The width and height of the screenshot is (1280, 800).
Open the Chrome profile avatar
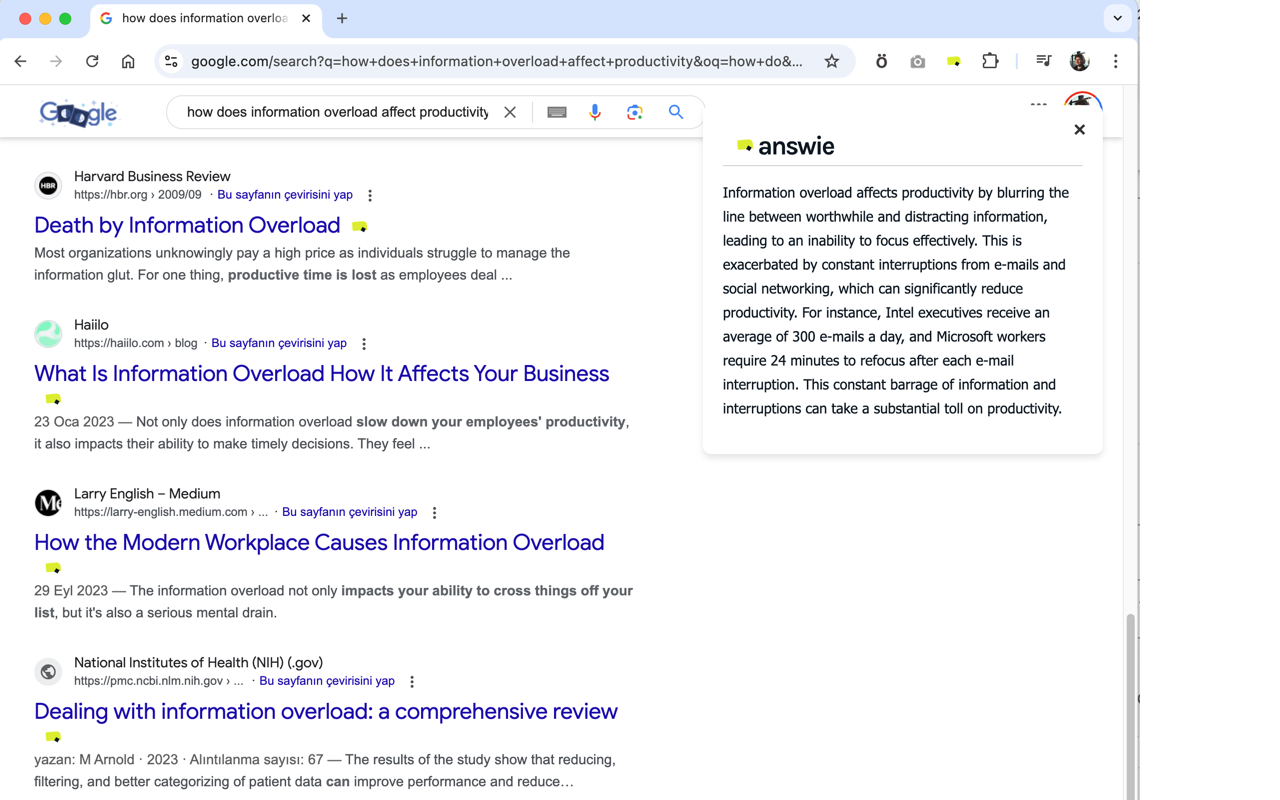(1079, 61)
